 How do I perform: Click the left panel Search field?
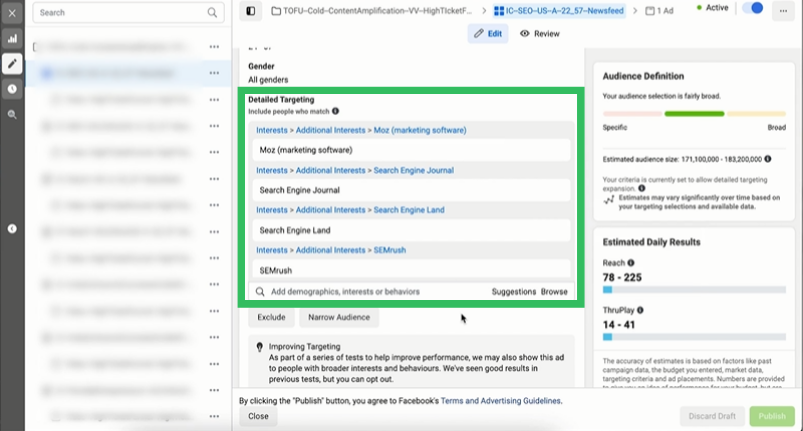[x=129, y=13]
